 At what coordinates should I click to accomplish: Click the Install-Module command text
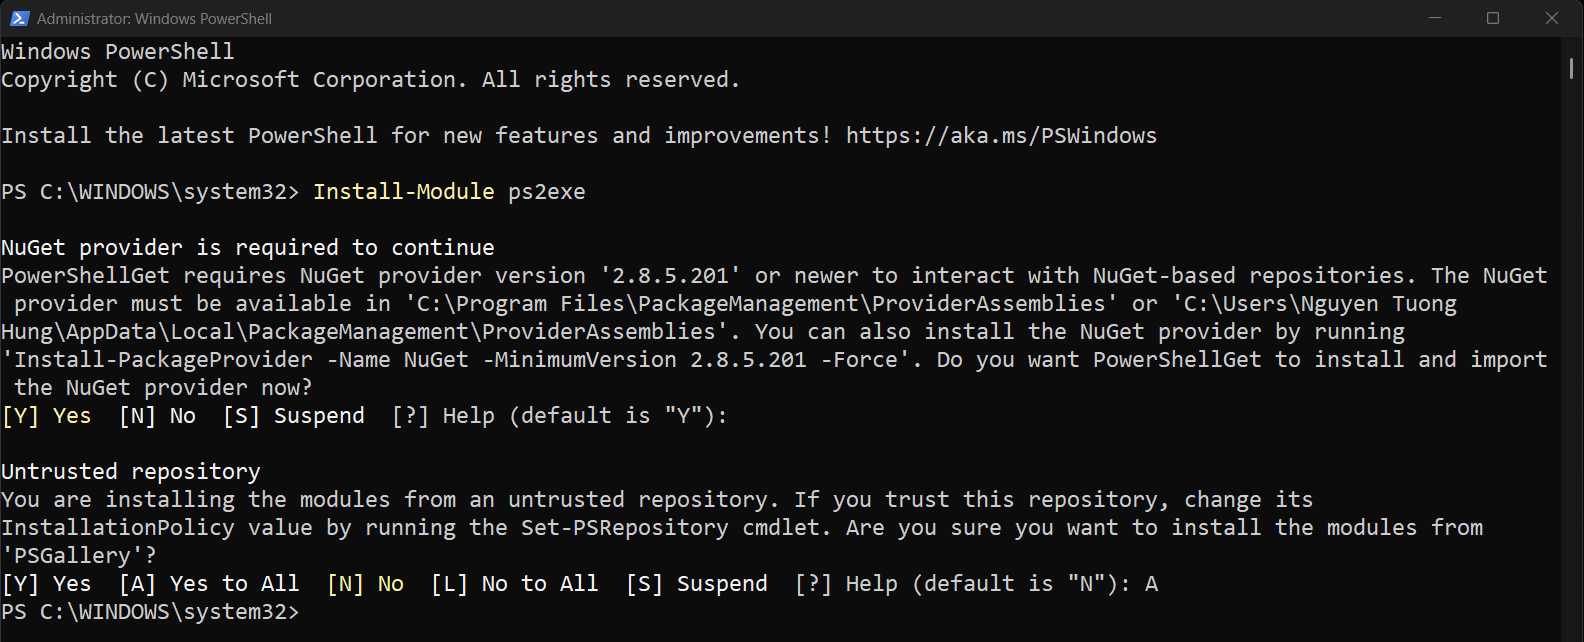click(x=403, y=192)
